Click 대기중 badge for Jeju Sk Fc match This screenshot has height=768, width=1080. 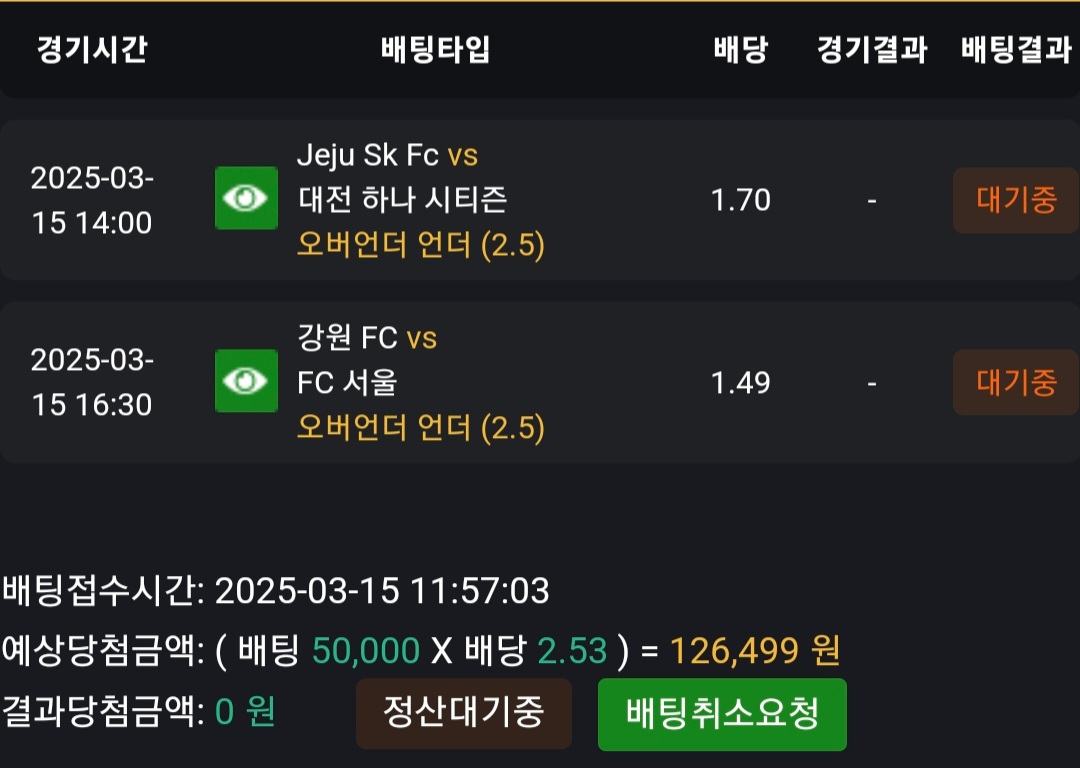coord(1015,200)
